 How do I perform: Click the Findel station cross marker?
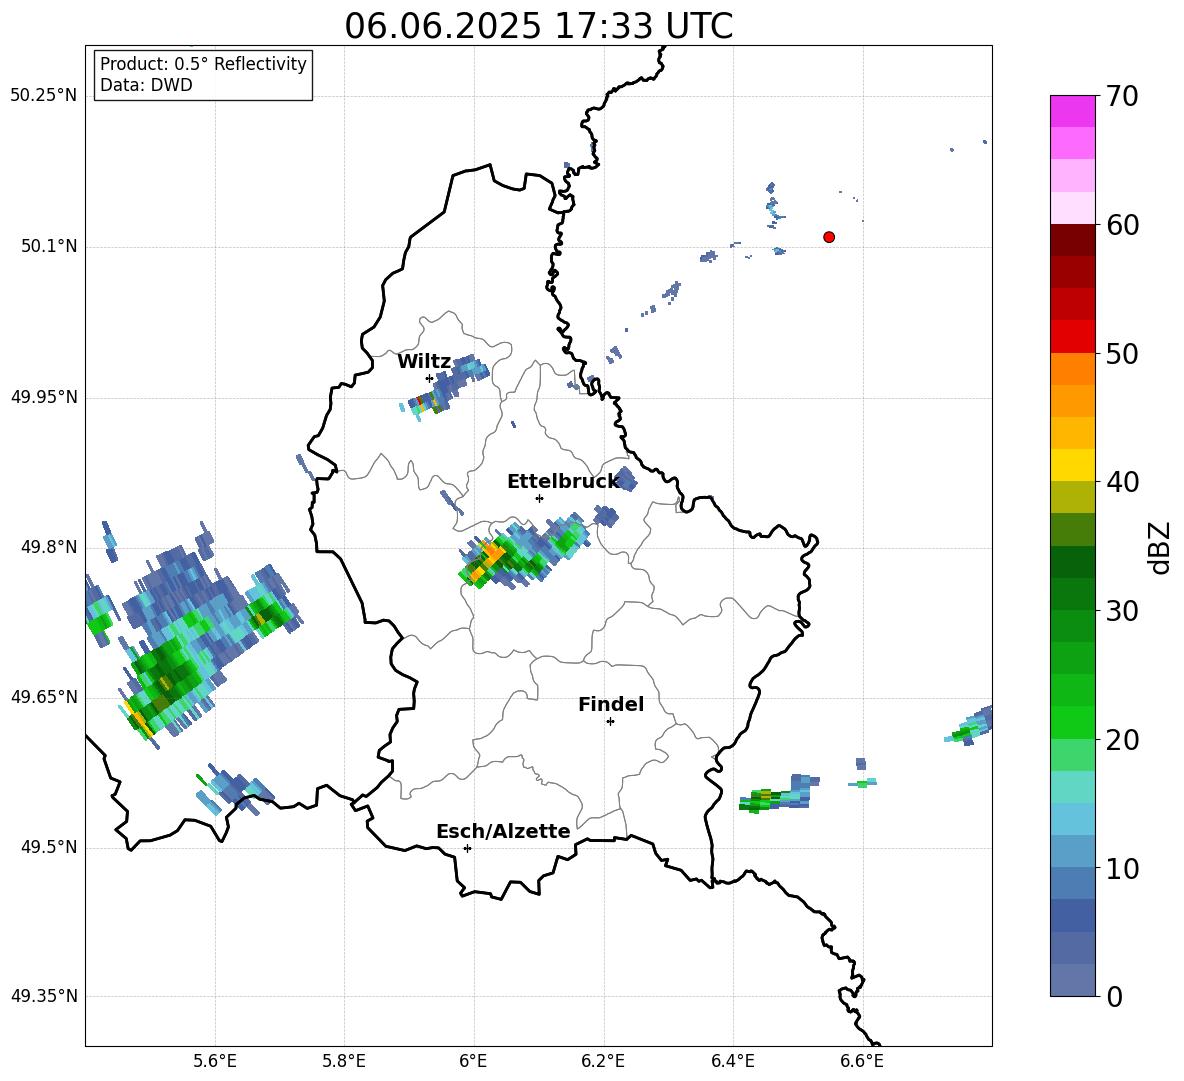[x=610, y=722]
